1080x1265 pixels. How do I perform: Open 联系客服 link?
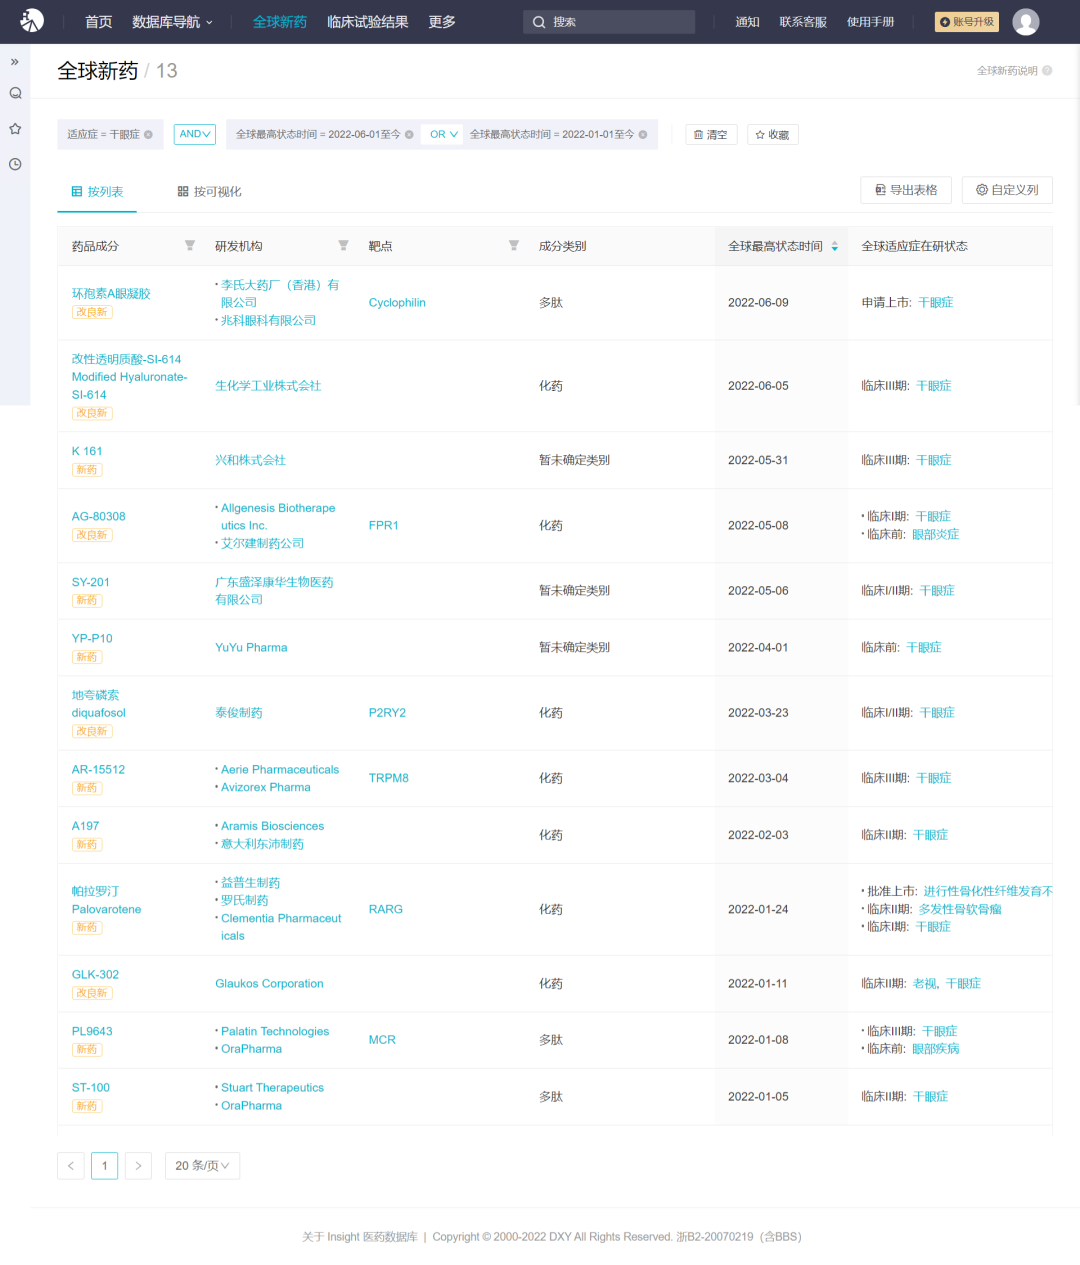[803, 22]
